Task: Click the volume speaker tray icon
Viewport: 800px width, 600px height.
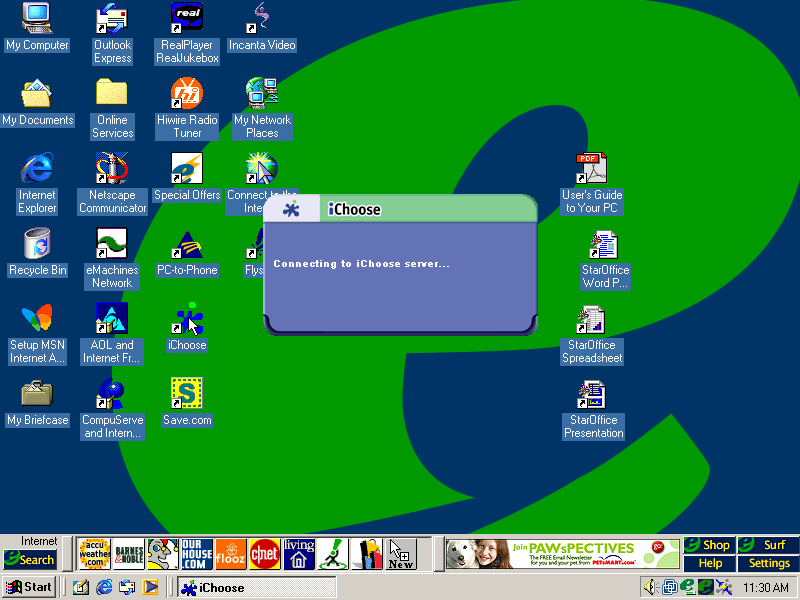Action: click(651, 587)
